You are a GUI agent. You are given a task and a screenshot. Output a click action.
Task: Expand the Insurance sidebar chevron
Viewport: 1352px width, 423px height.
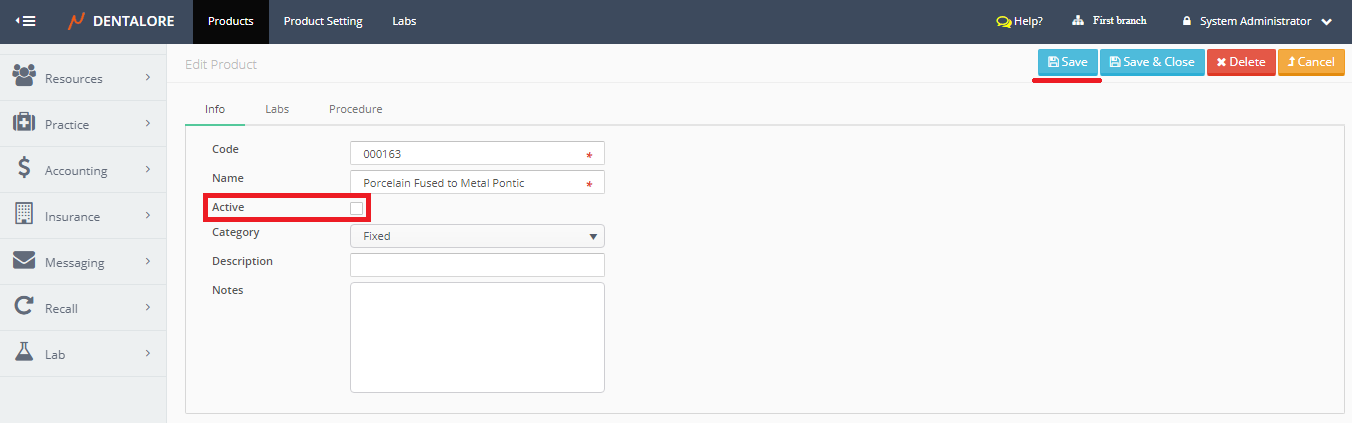(147, 215)
